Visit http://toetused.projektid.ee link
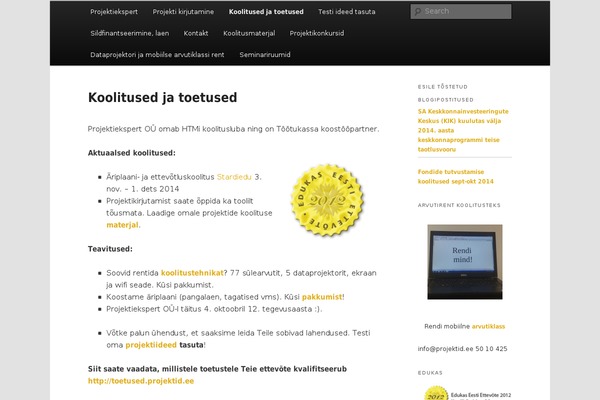This screenshot has width=600, height=400. tap(141, 381)
